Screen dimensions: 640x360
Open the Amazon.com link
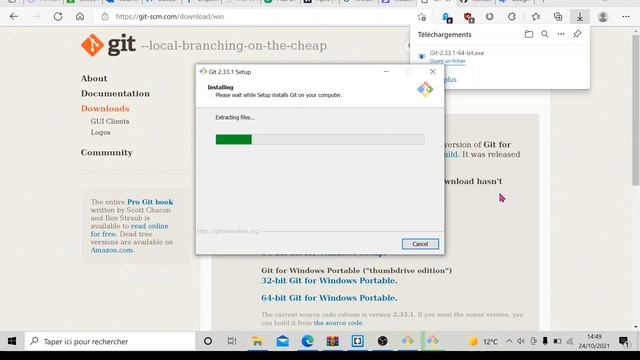pyautogui.click(x=112, y=250)
